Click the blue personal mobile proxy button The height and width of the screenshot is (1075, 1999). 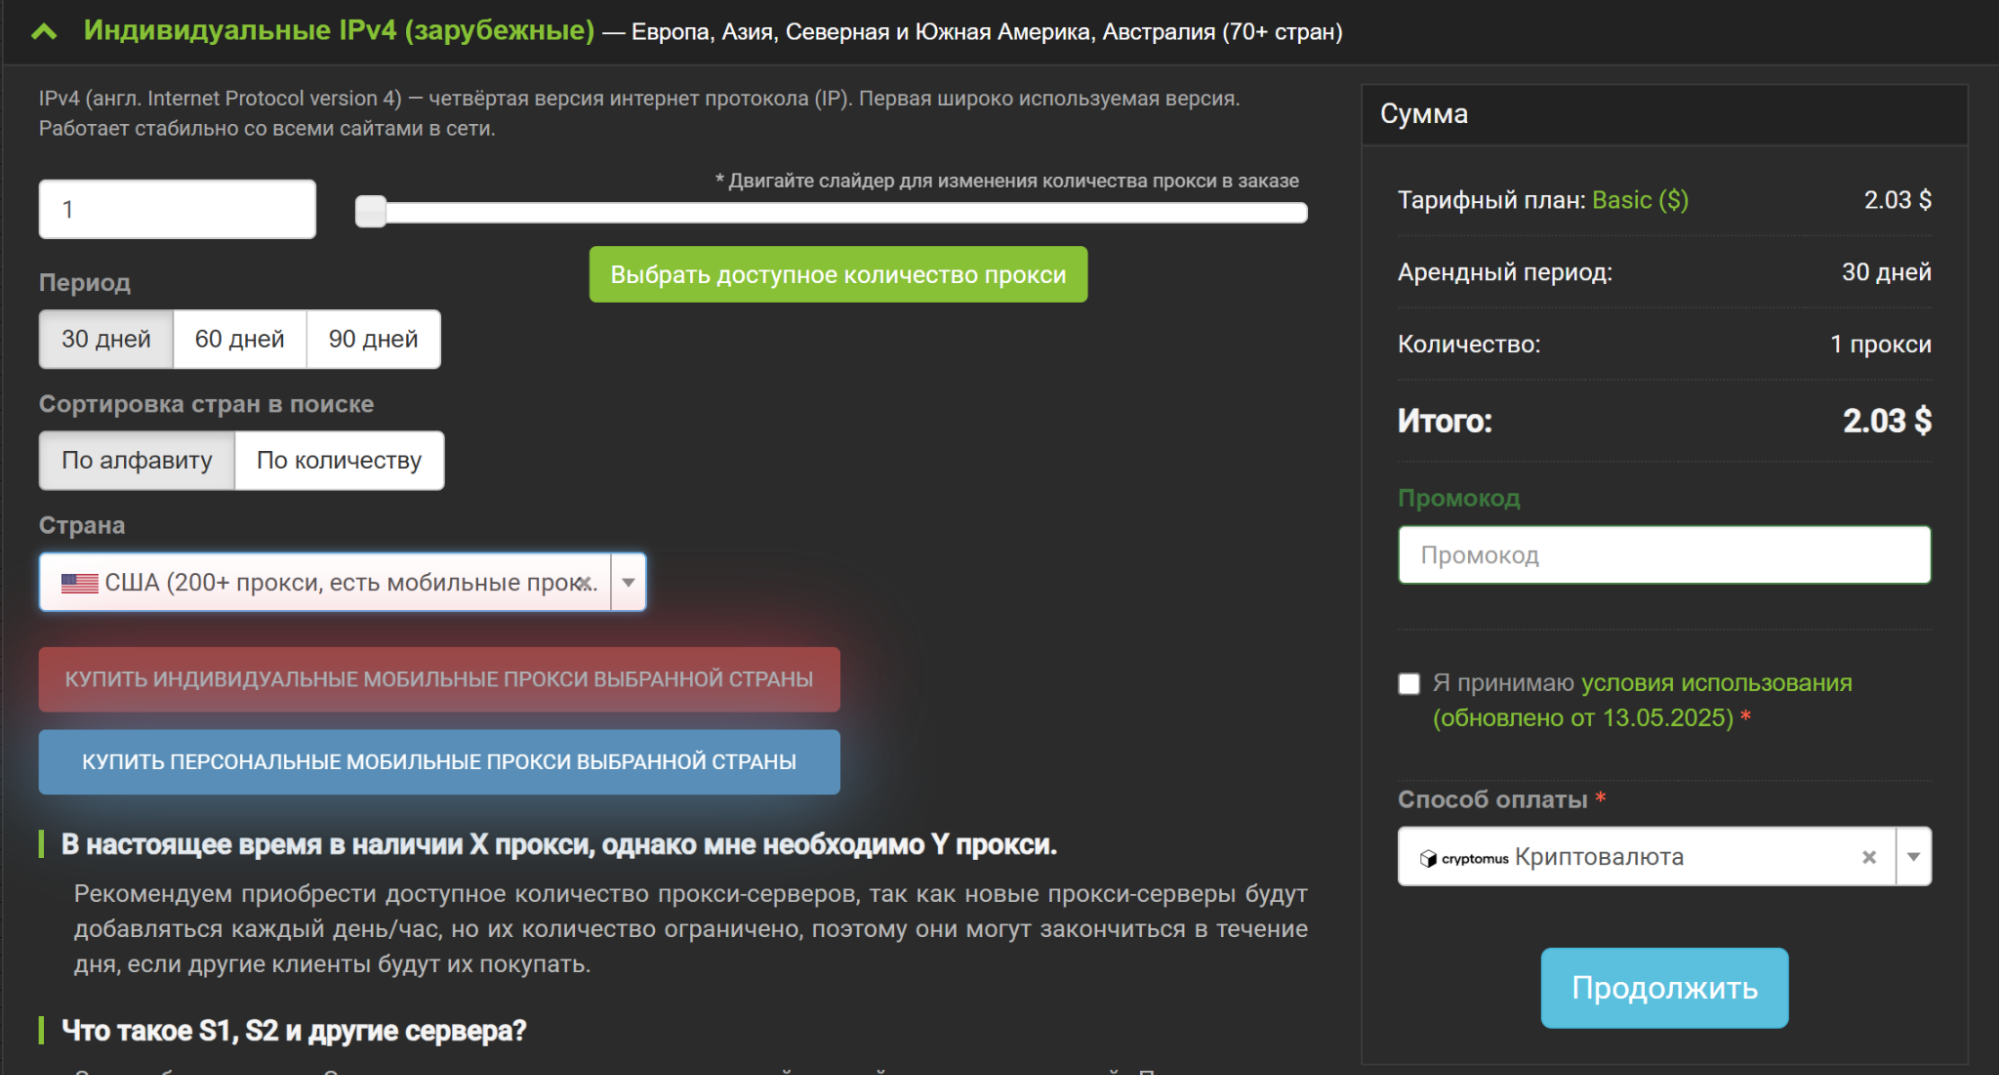440,761
